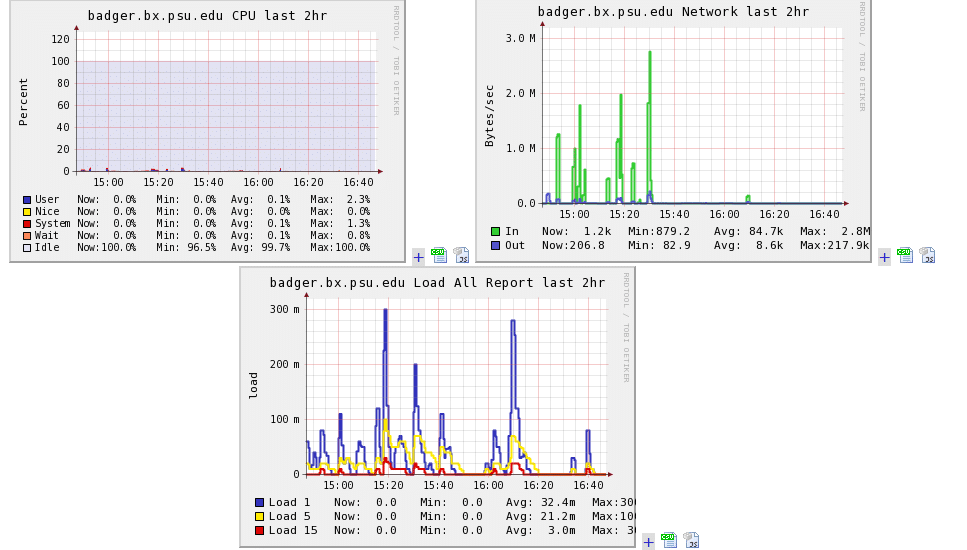Click the green In legend swatch
This screenshot has height=550, width=967.
(x=495, y=231)
